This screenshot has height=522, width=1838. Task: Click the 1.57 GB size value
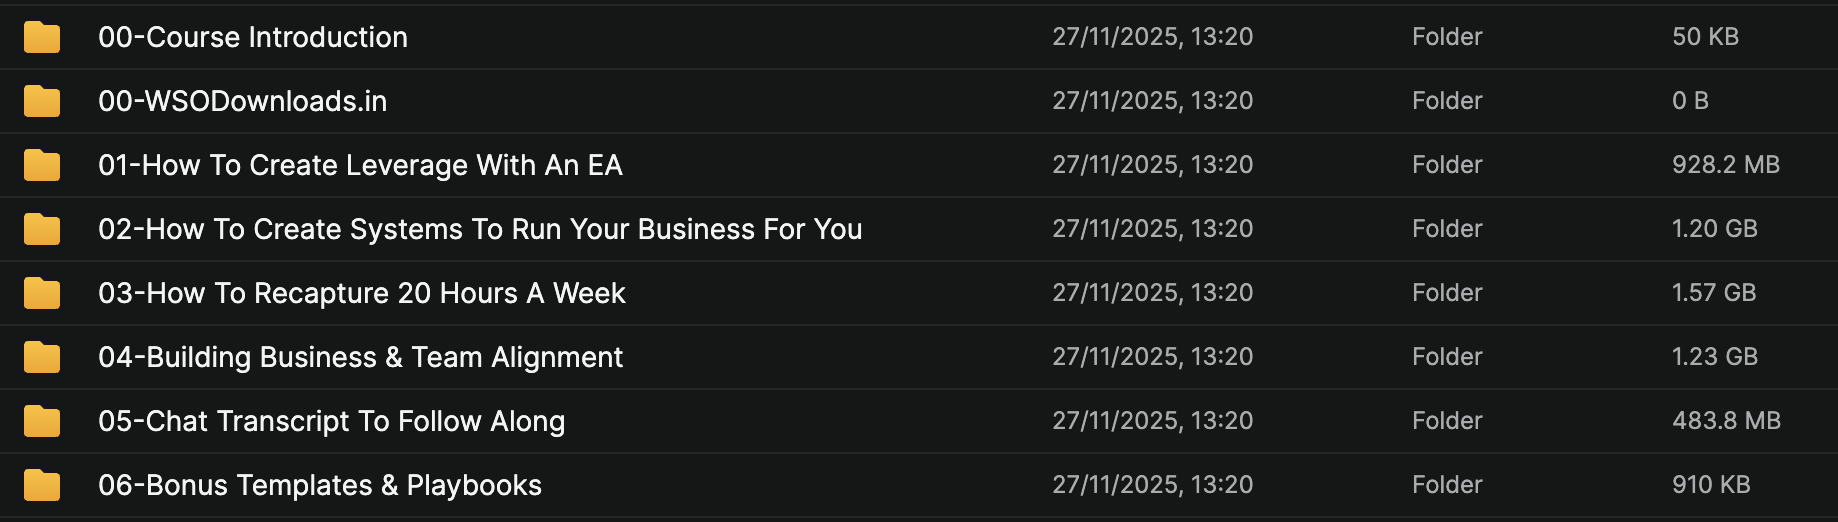[x=1714, y=293]
